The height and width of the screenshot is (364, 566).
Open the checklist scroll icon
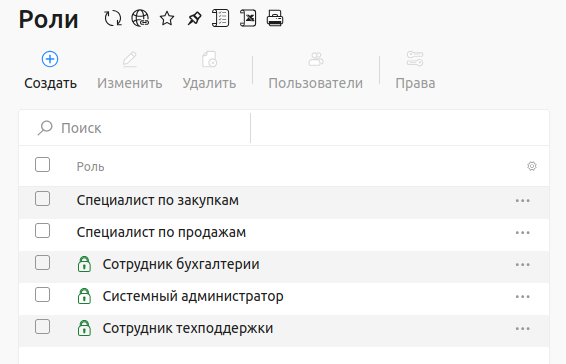(x=221, y=18)
